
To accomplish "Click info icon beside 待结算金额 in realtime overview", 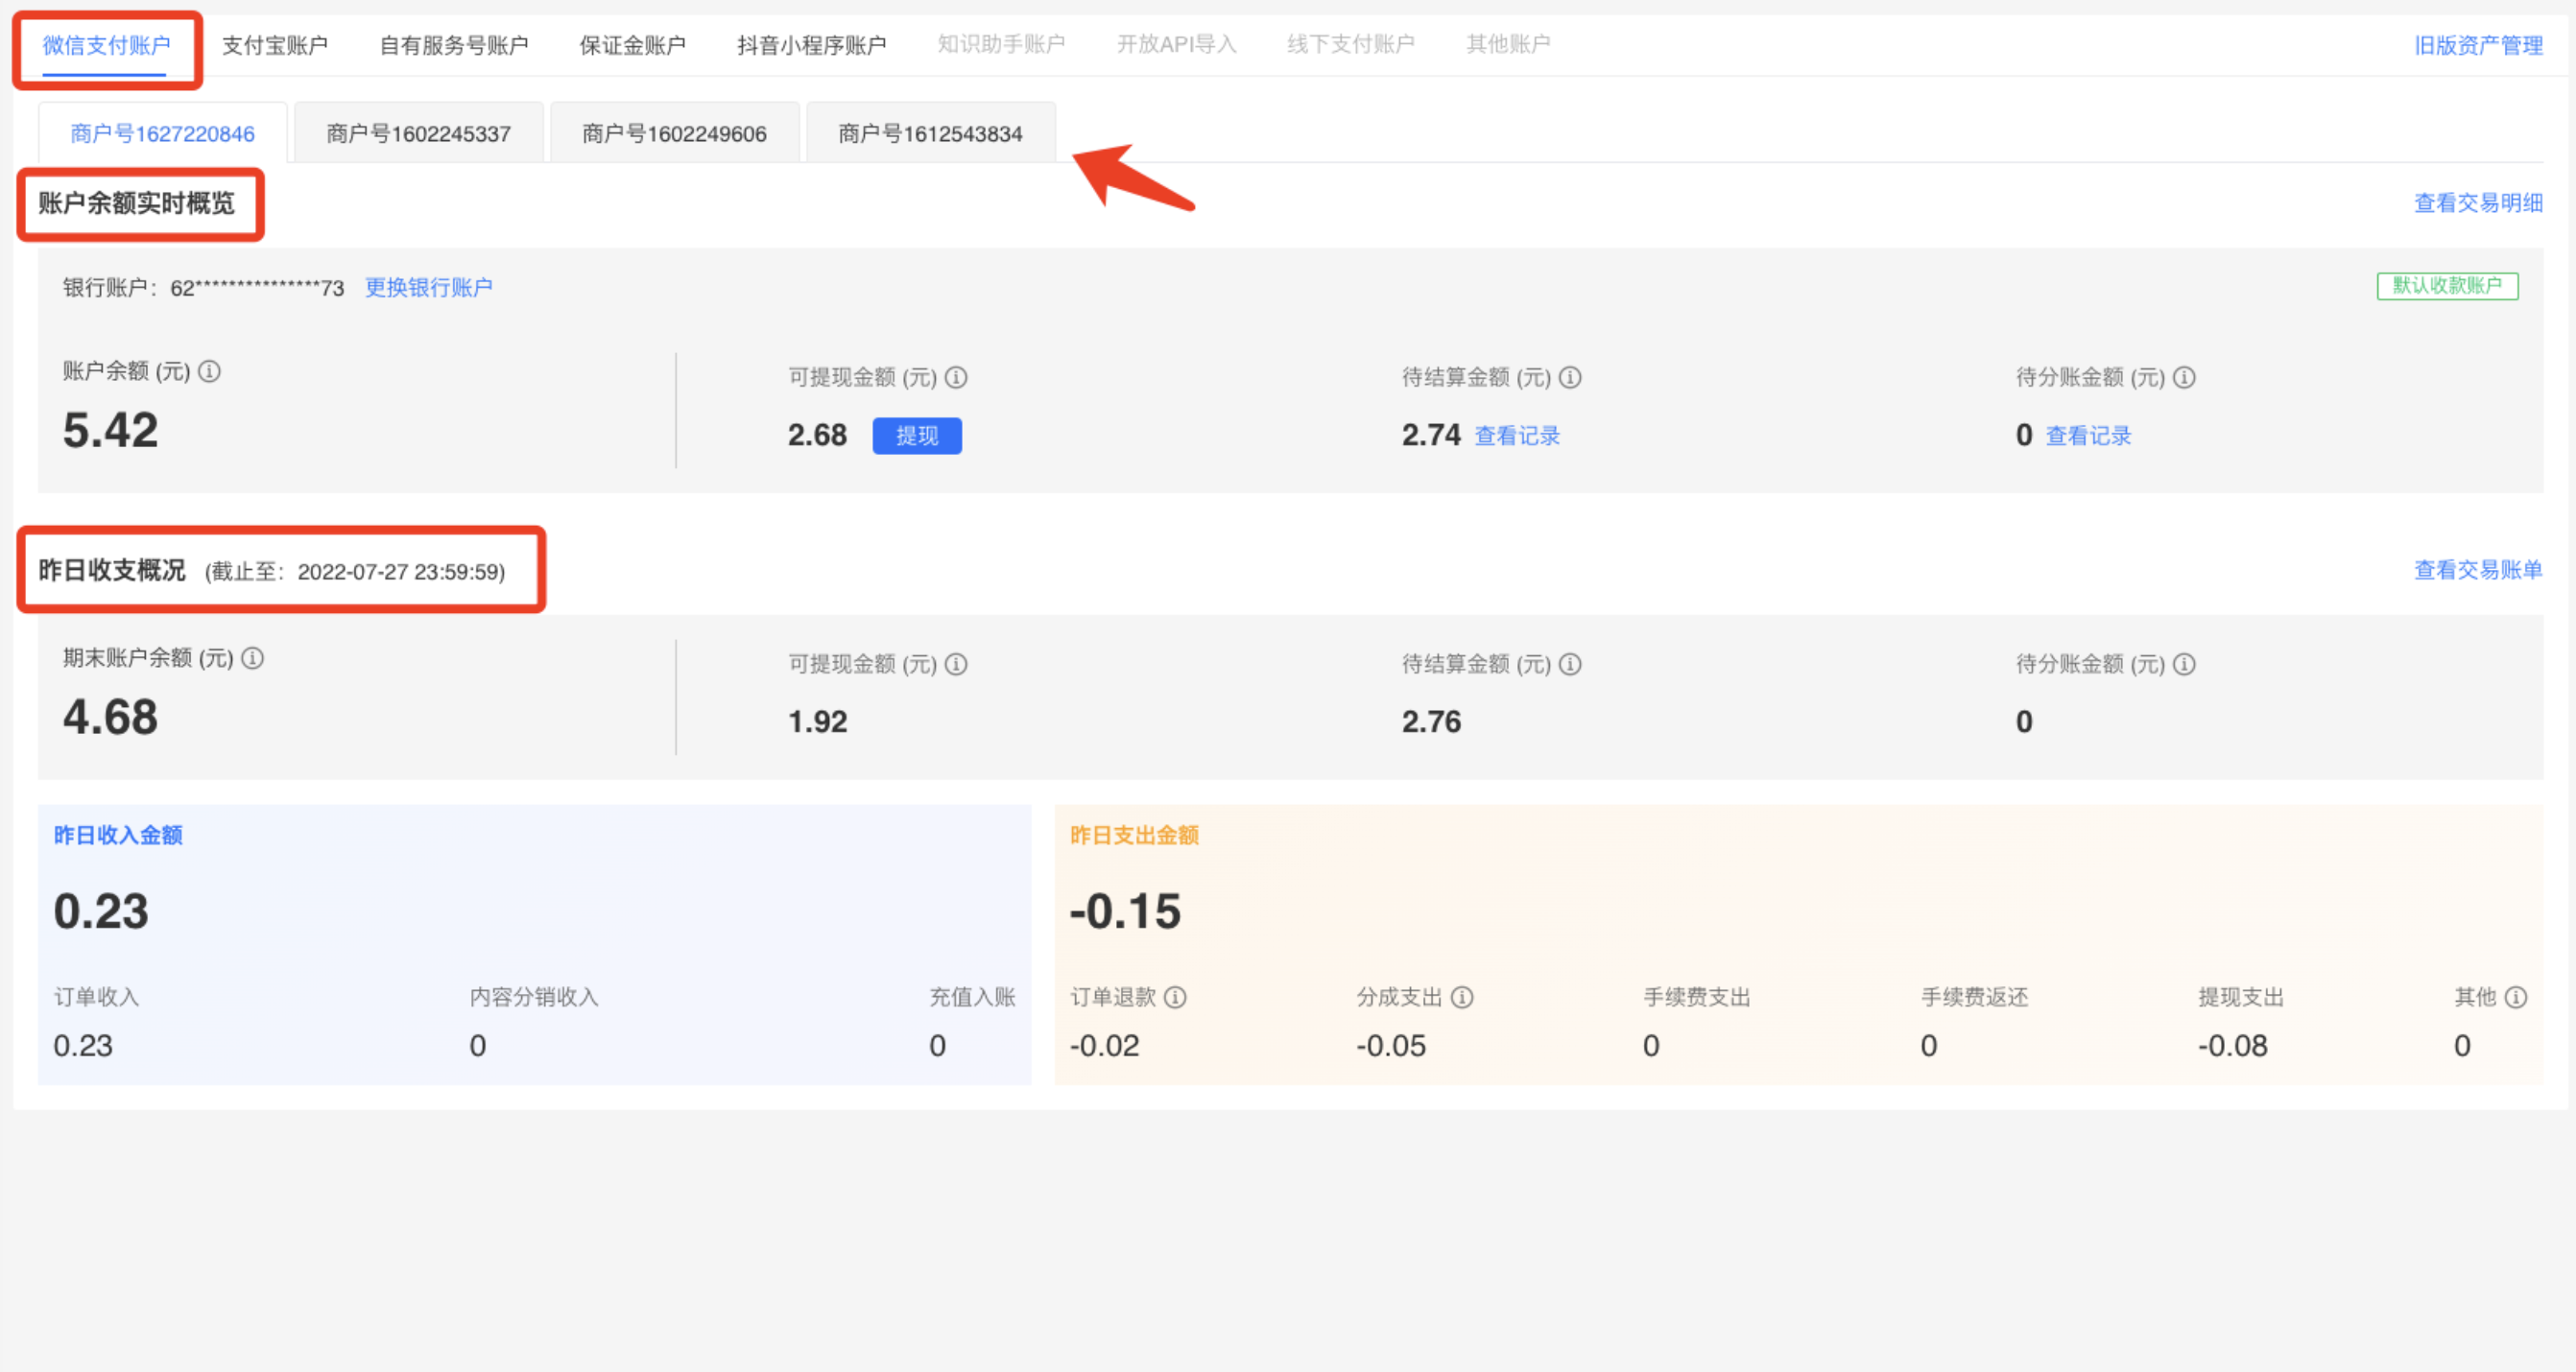I will 1570,378.
